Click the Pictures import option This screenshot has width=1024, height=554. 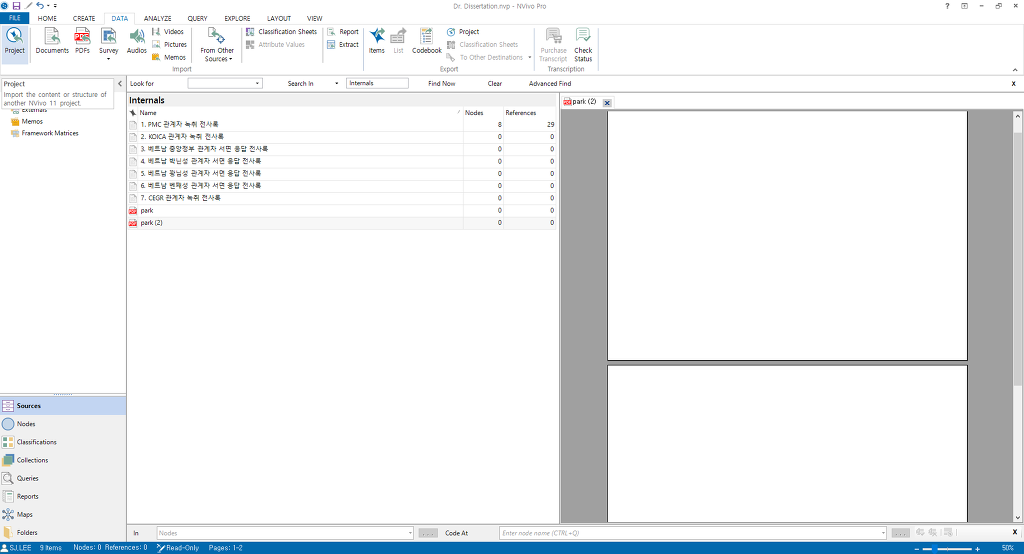(169, 44)
